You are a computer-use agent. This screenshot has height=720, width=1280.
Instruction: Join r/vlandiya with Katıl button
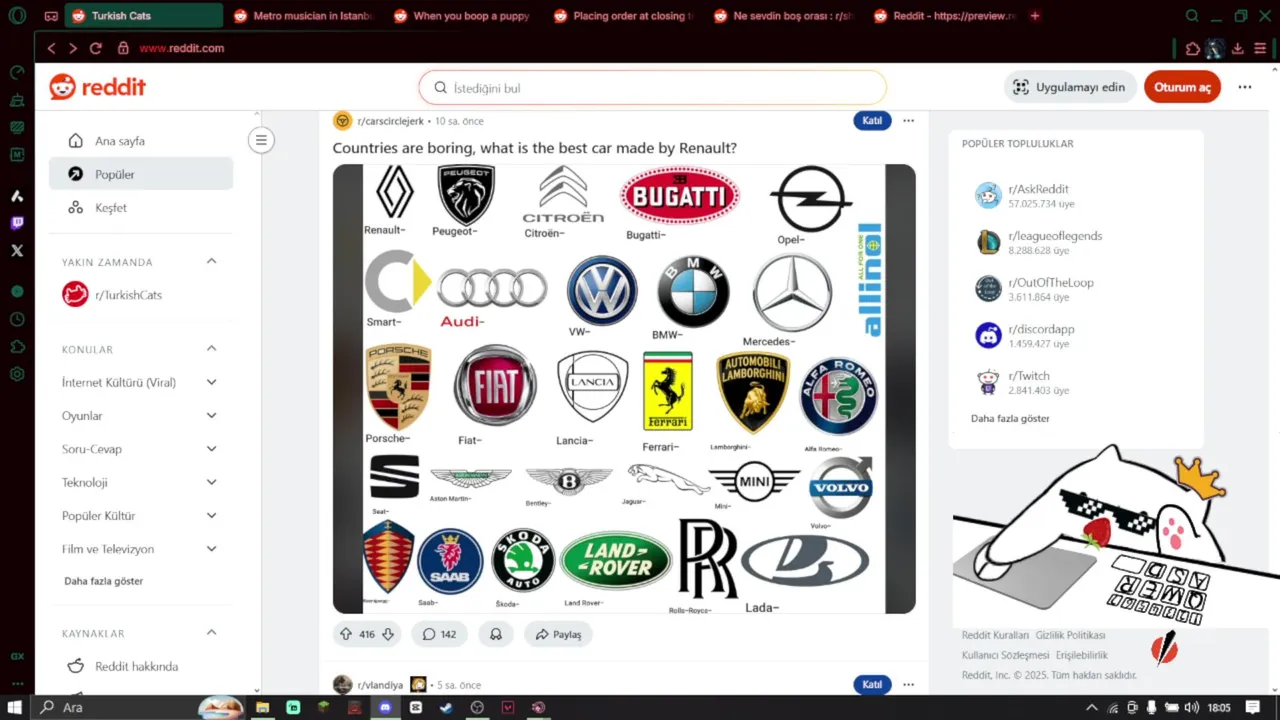pos(872,685)
